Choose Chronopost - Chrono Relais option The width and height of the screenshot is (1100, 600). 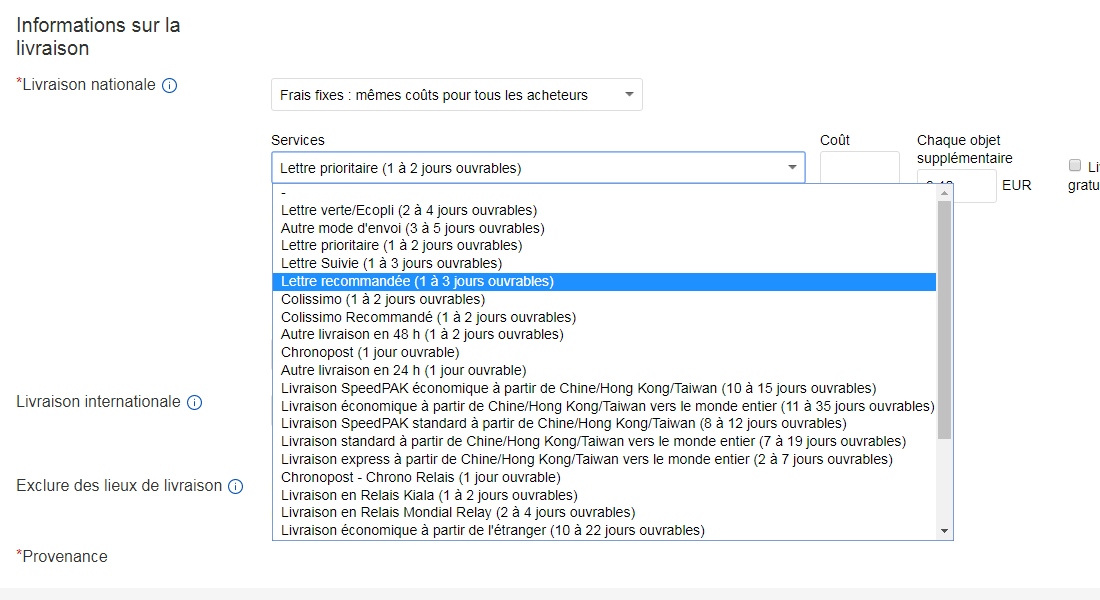click(x=420, y=477)
